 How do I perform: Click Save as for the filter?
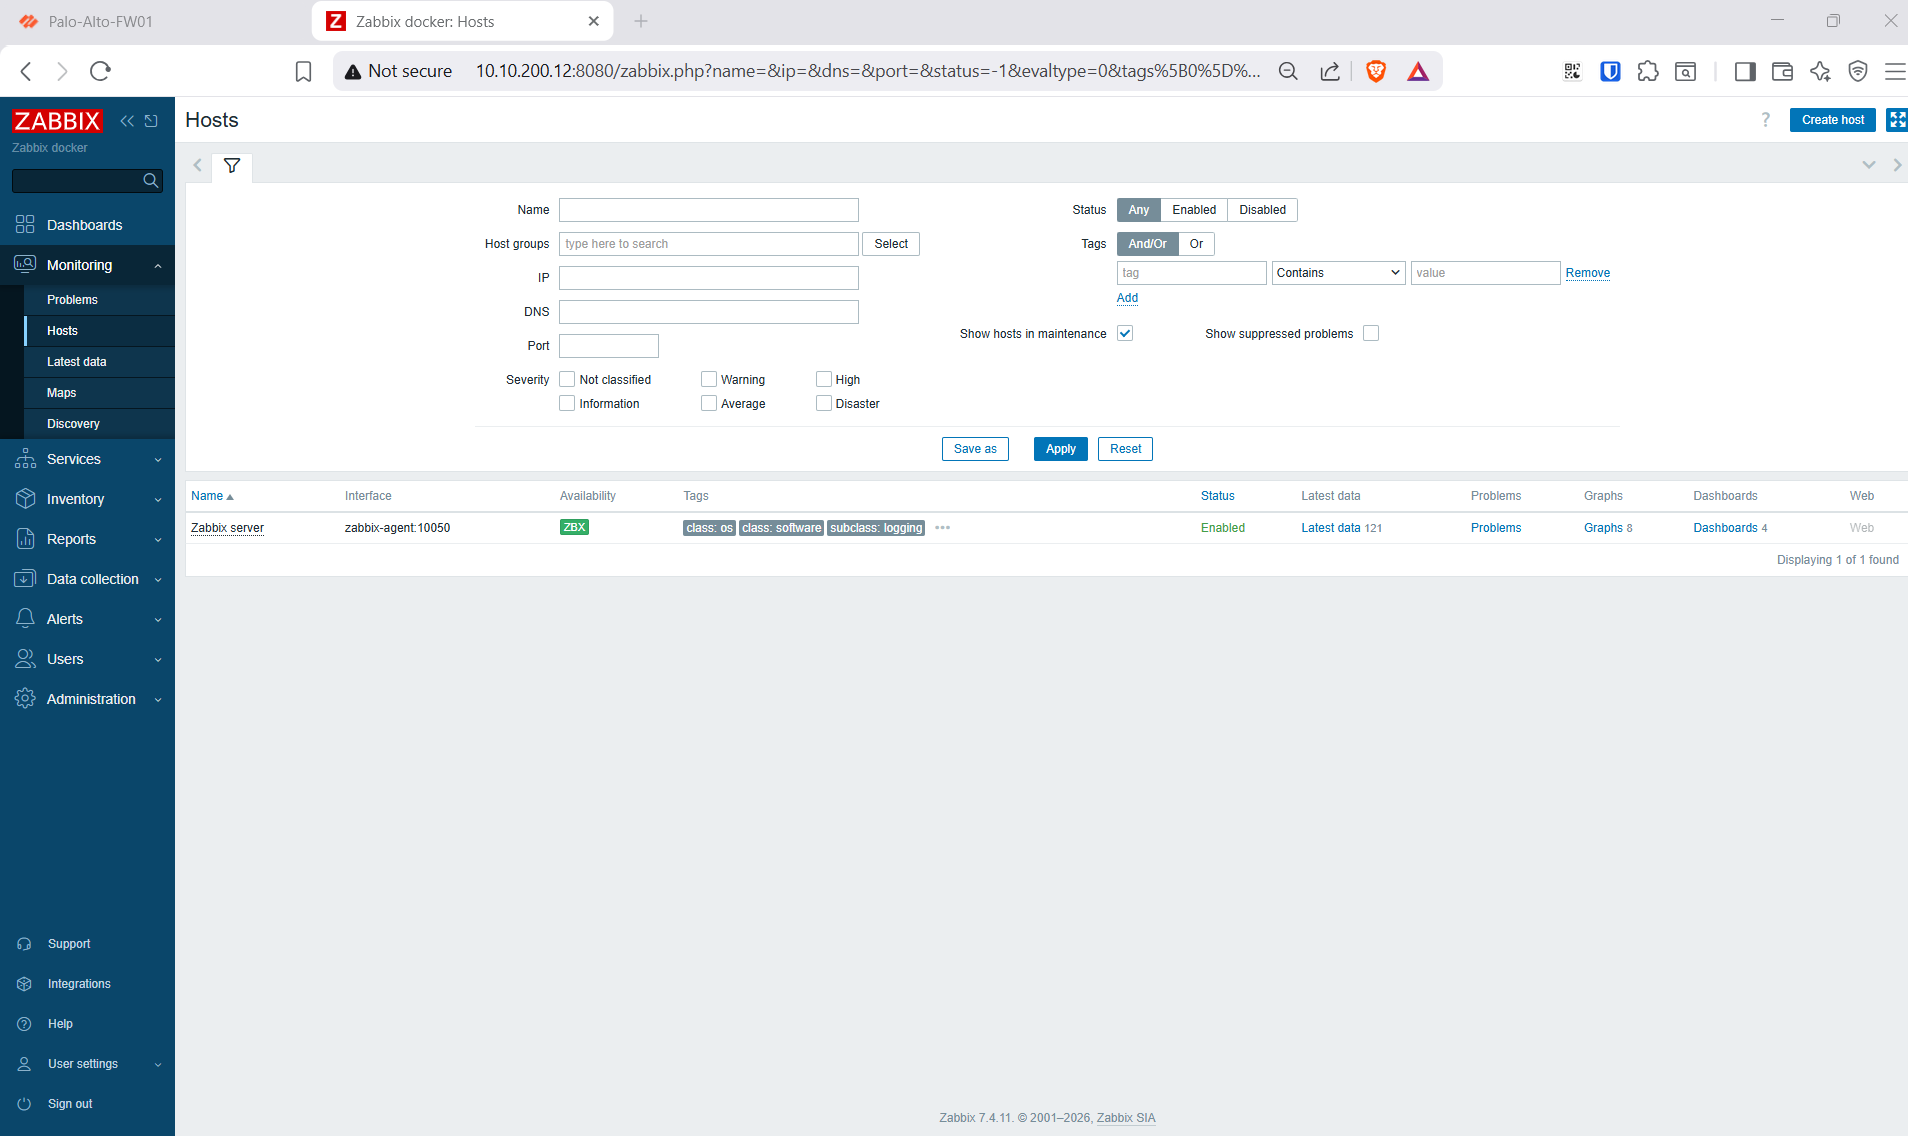tap(975, 449)
